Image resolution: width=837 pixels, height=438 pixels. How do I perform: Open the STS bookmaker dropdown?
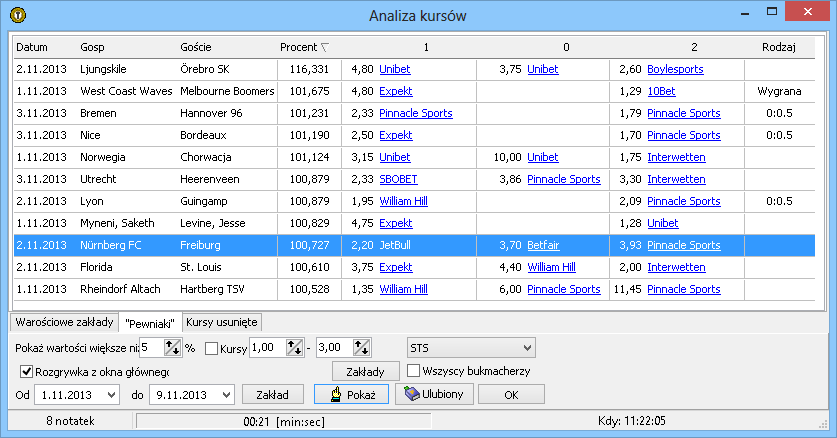point(528,348)
